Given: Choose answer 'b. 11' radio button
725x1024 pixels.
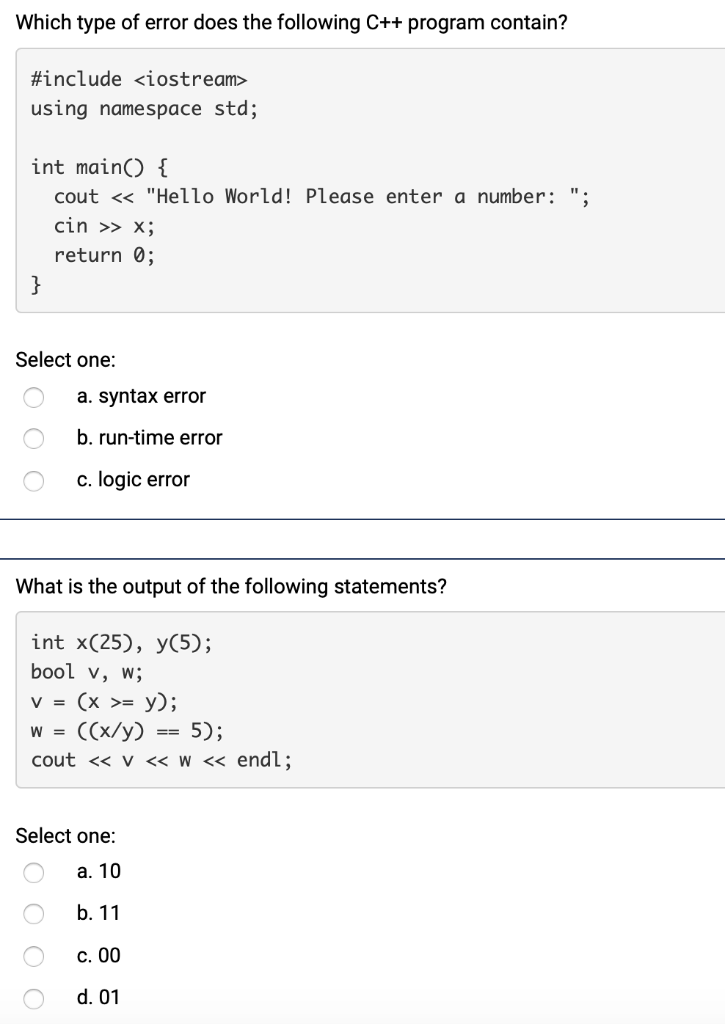Looking at the screenshot, I should tap(34, 914).
